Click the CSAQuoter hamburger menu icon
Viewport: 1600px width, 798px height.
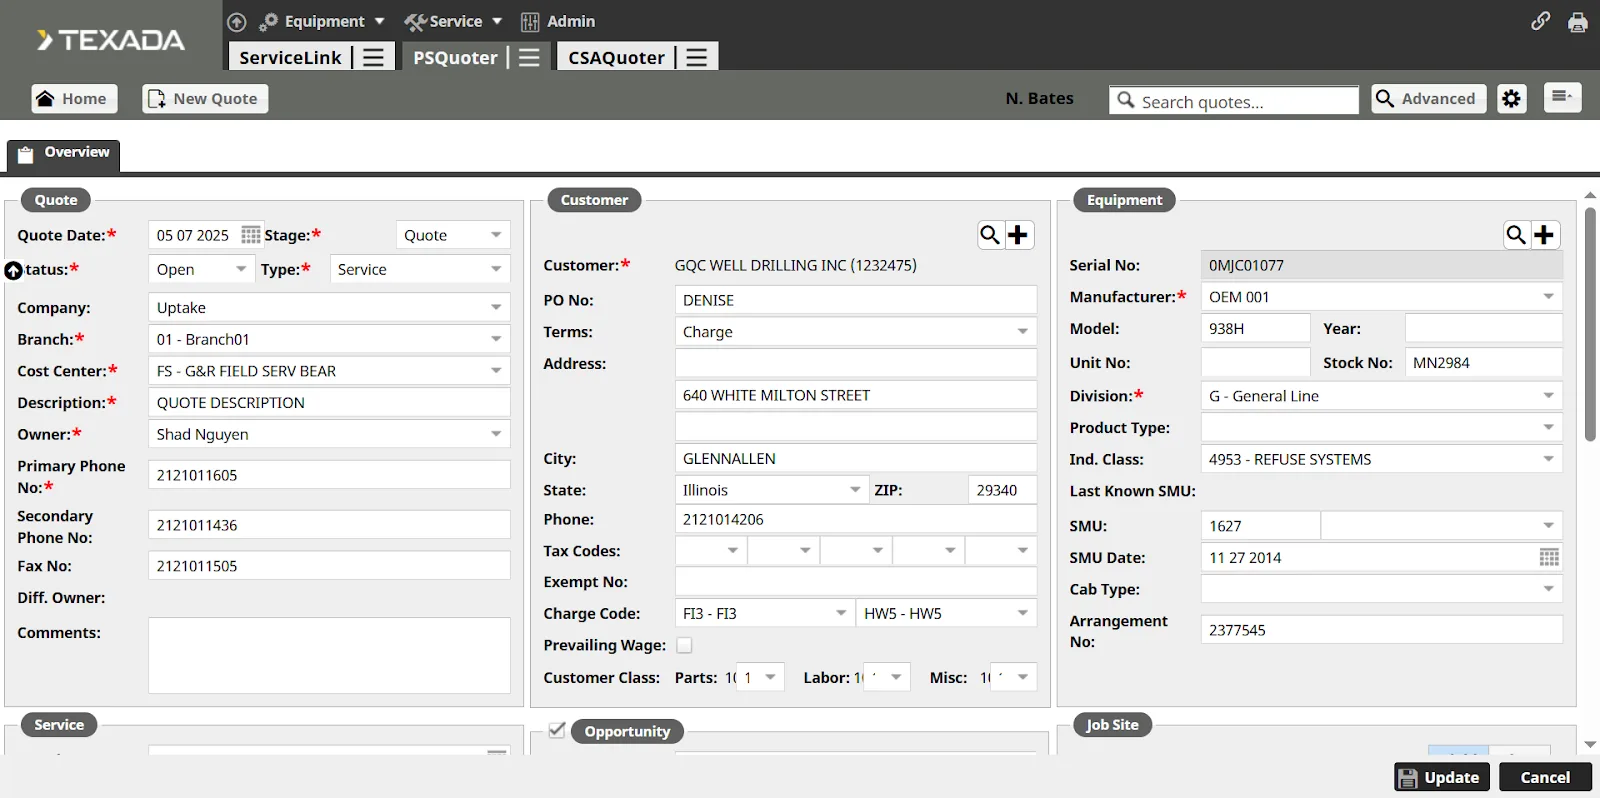697,57
